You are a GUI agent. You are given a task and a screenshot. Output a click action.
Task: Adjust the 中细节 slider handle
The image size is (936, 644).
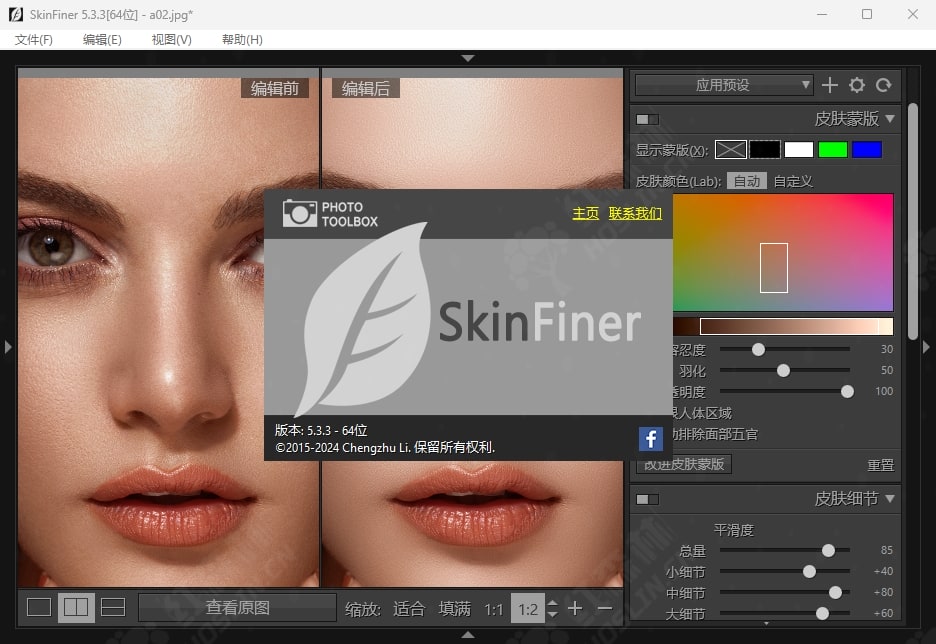tap(835, 593)
